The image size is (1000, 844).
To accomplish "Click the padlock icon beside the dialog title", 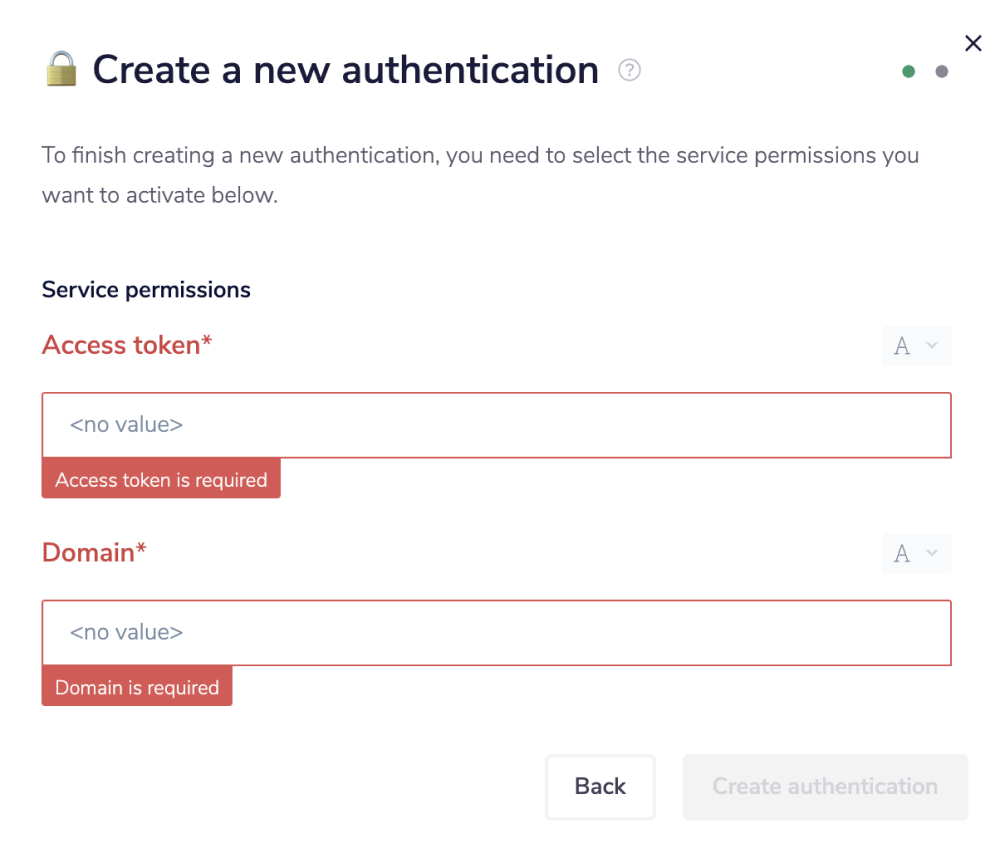I will (60, 68).
